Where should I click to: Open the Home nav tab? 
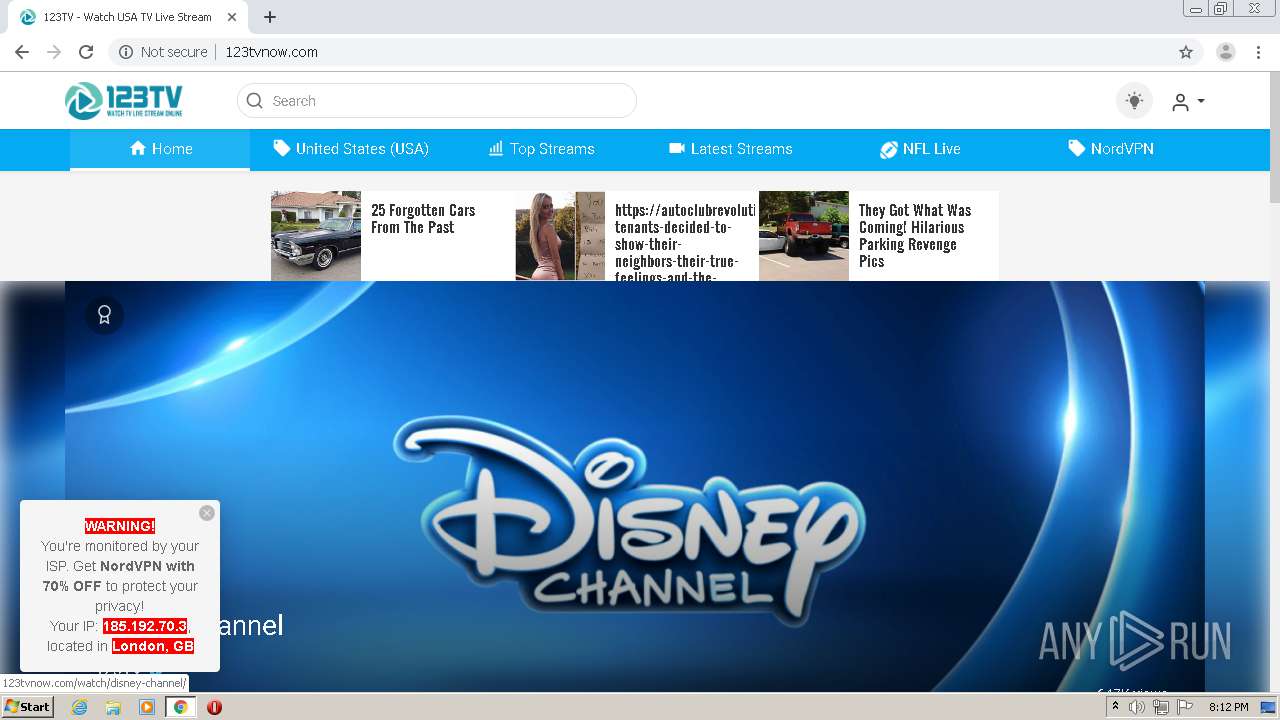pyautogui.click(x=160, y=149)
